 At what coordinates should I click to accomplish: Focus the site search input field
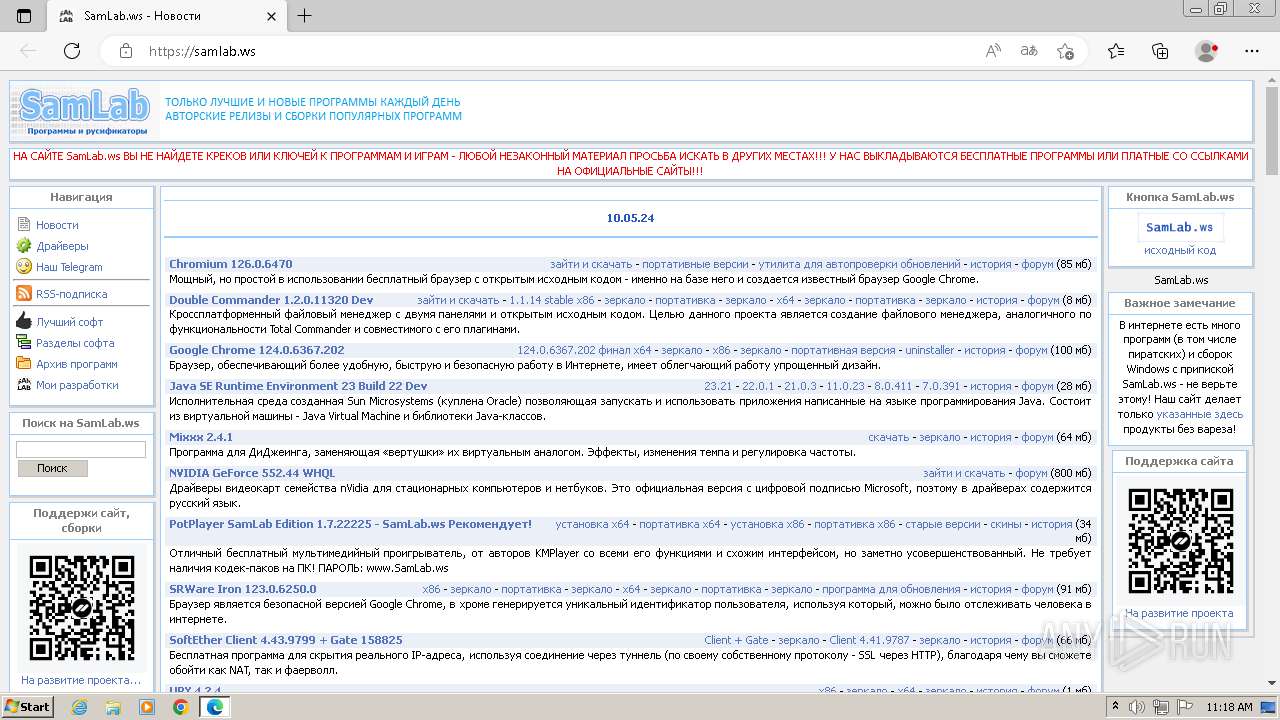pos(81,450)
